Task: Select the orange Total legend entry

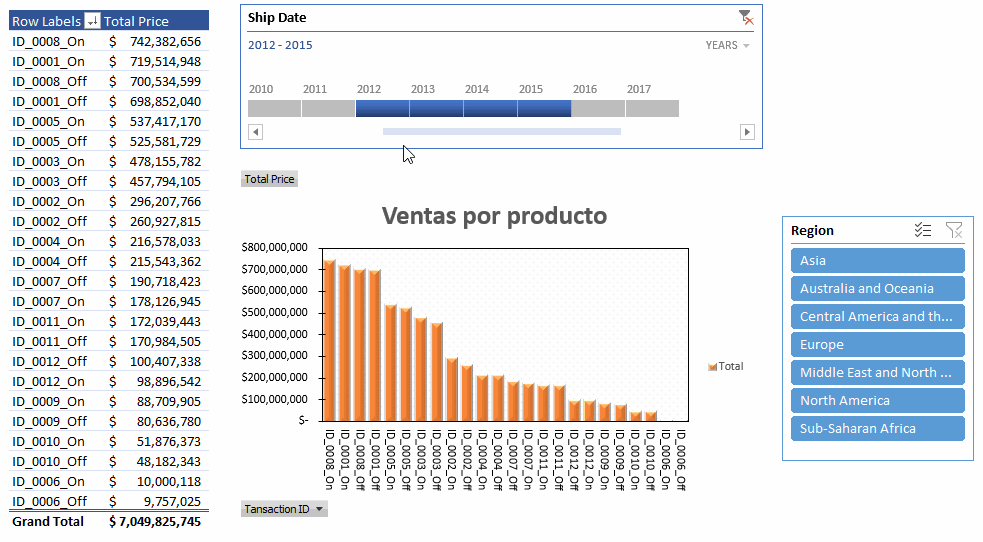Action: point(726,366)
